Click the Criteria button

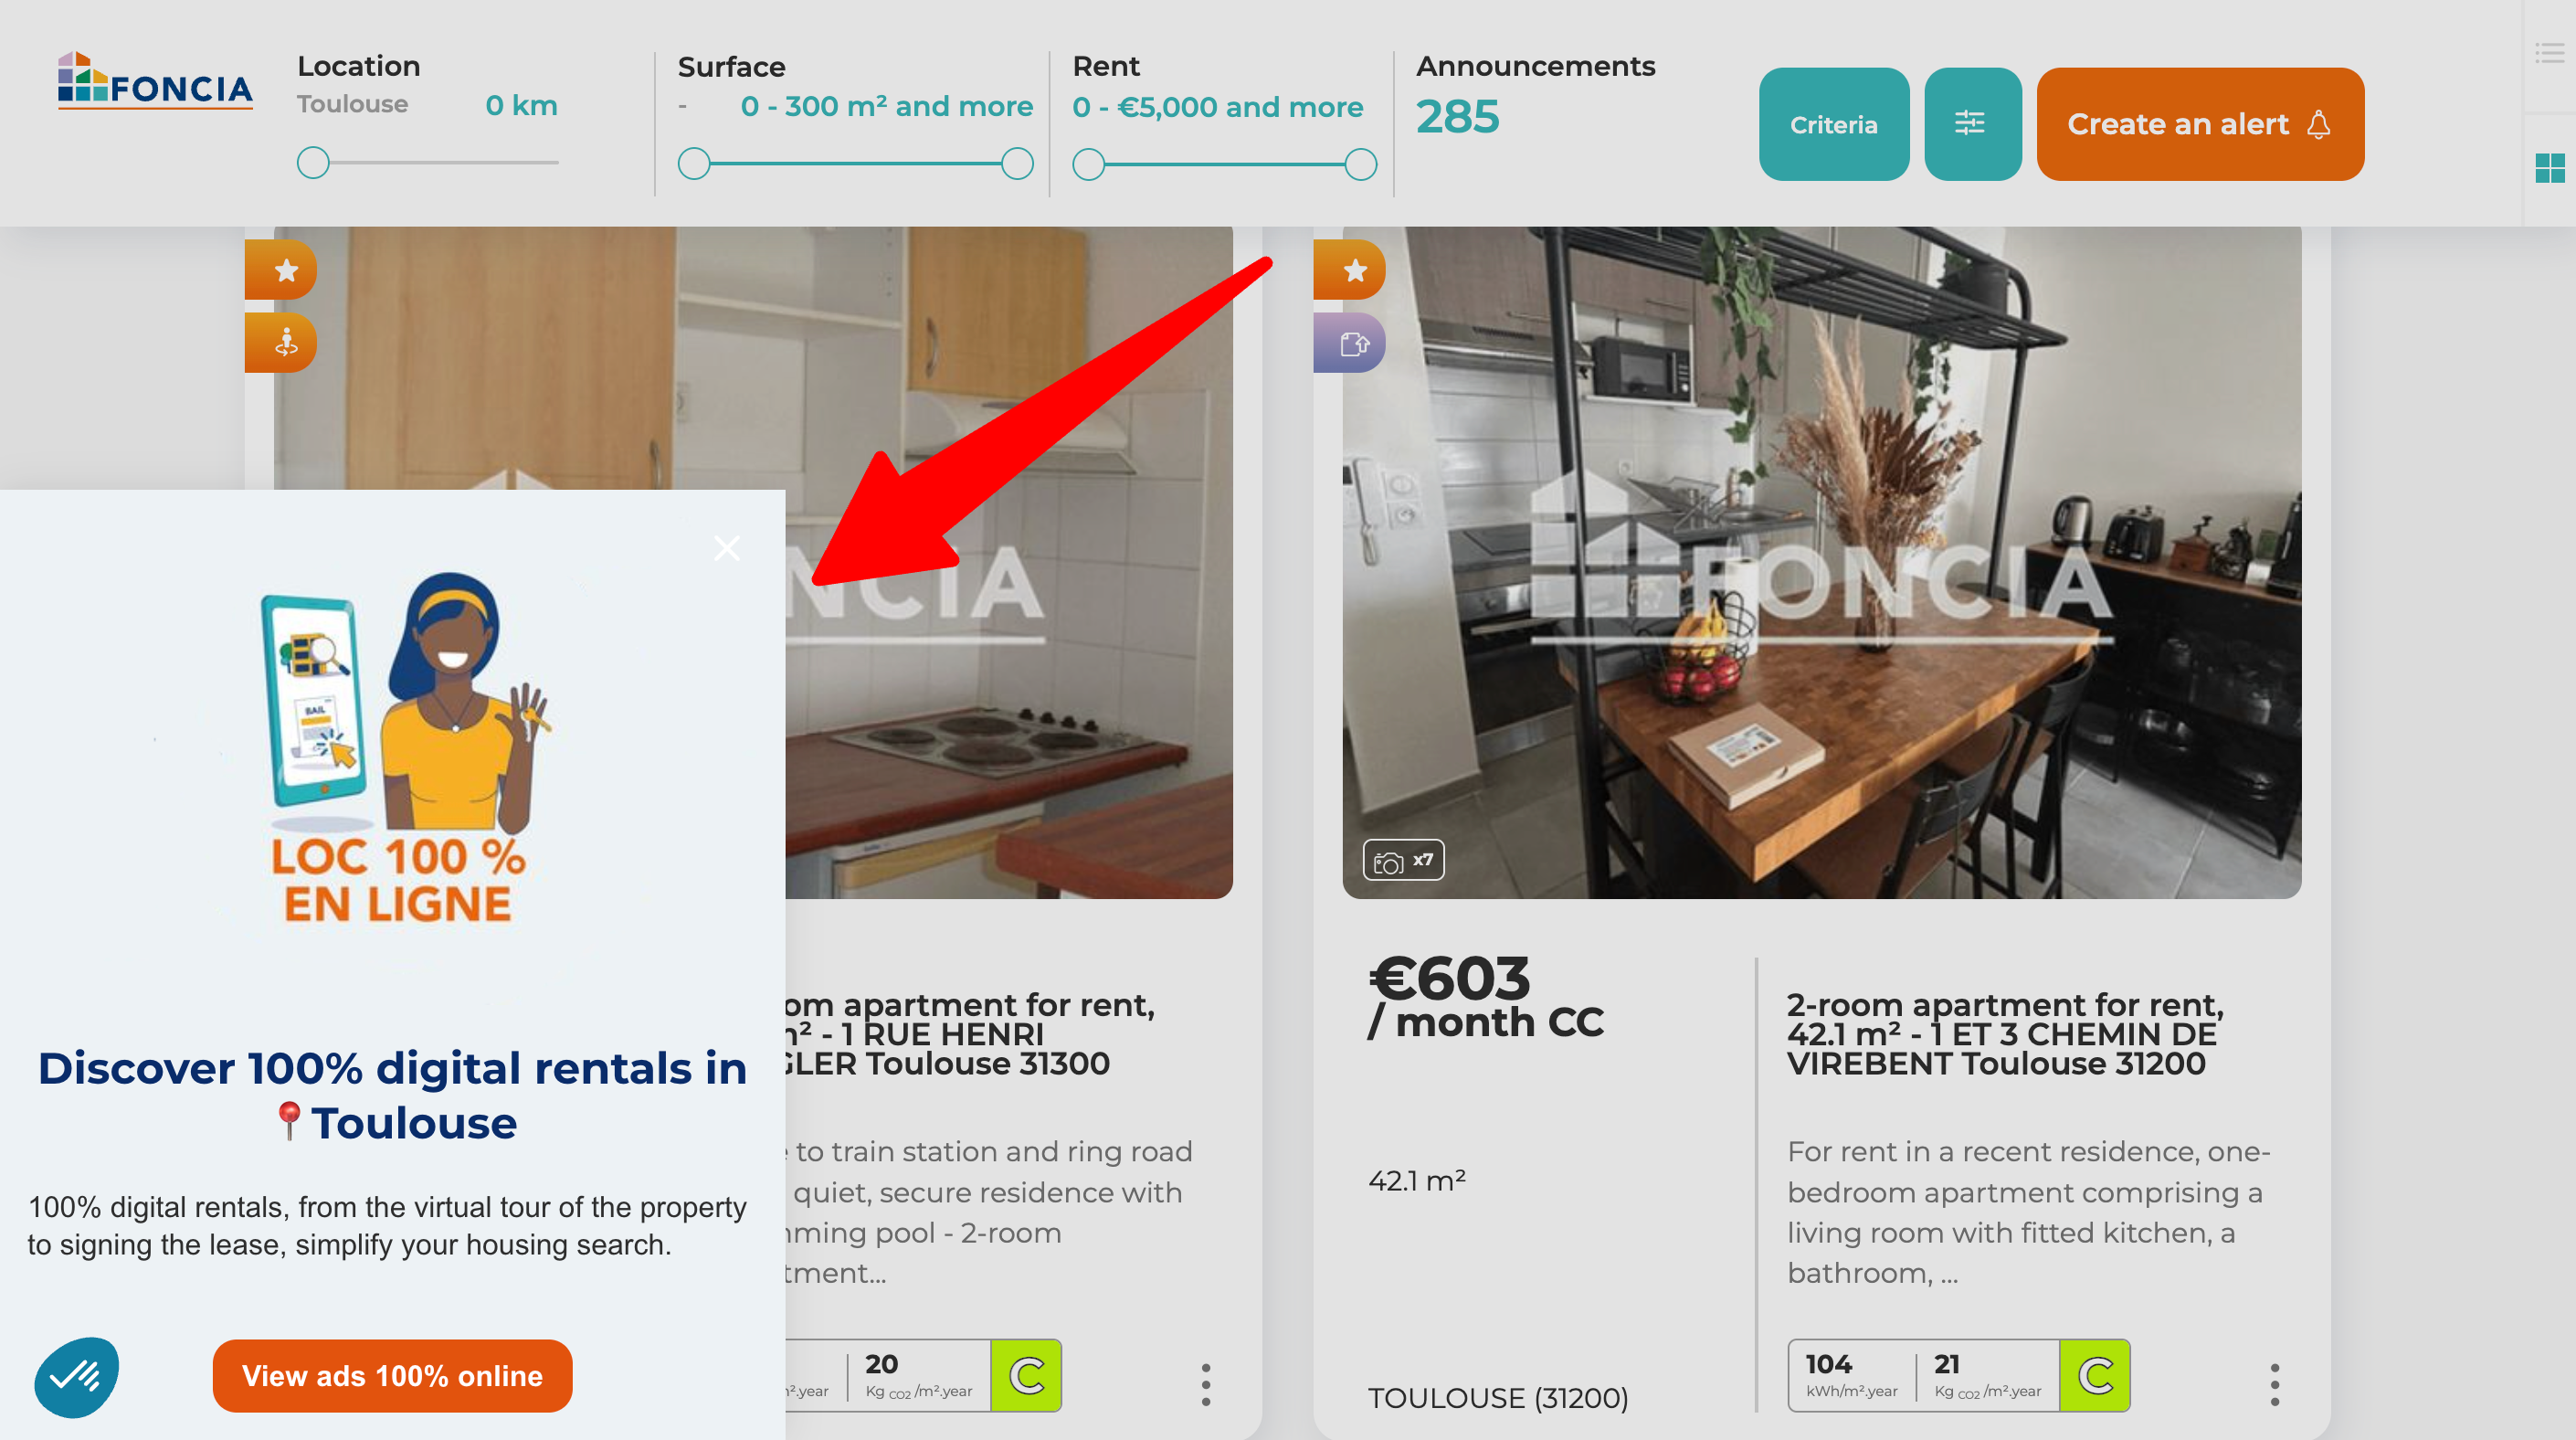pyautogui.click(x=1834, y=124)
